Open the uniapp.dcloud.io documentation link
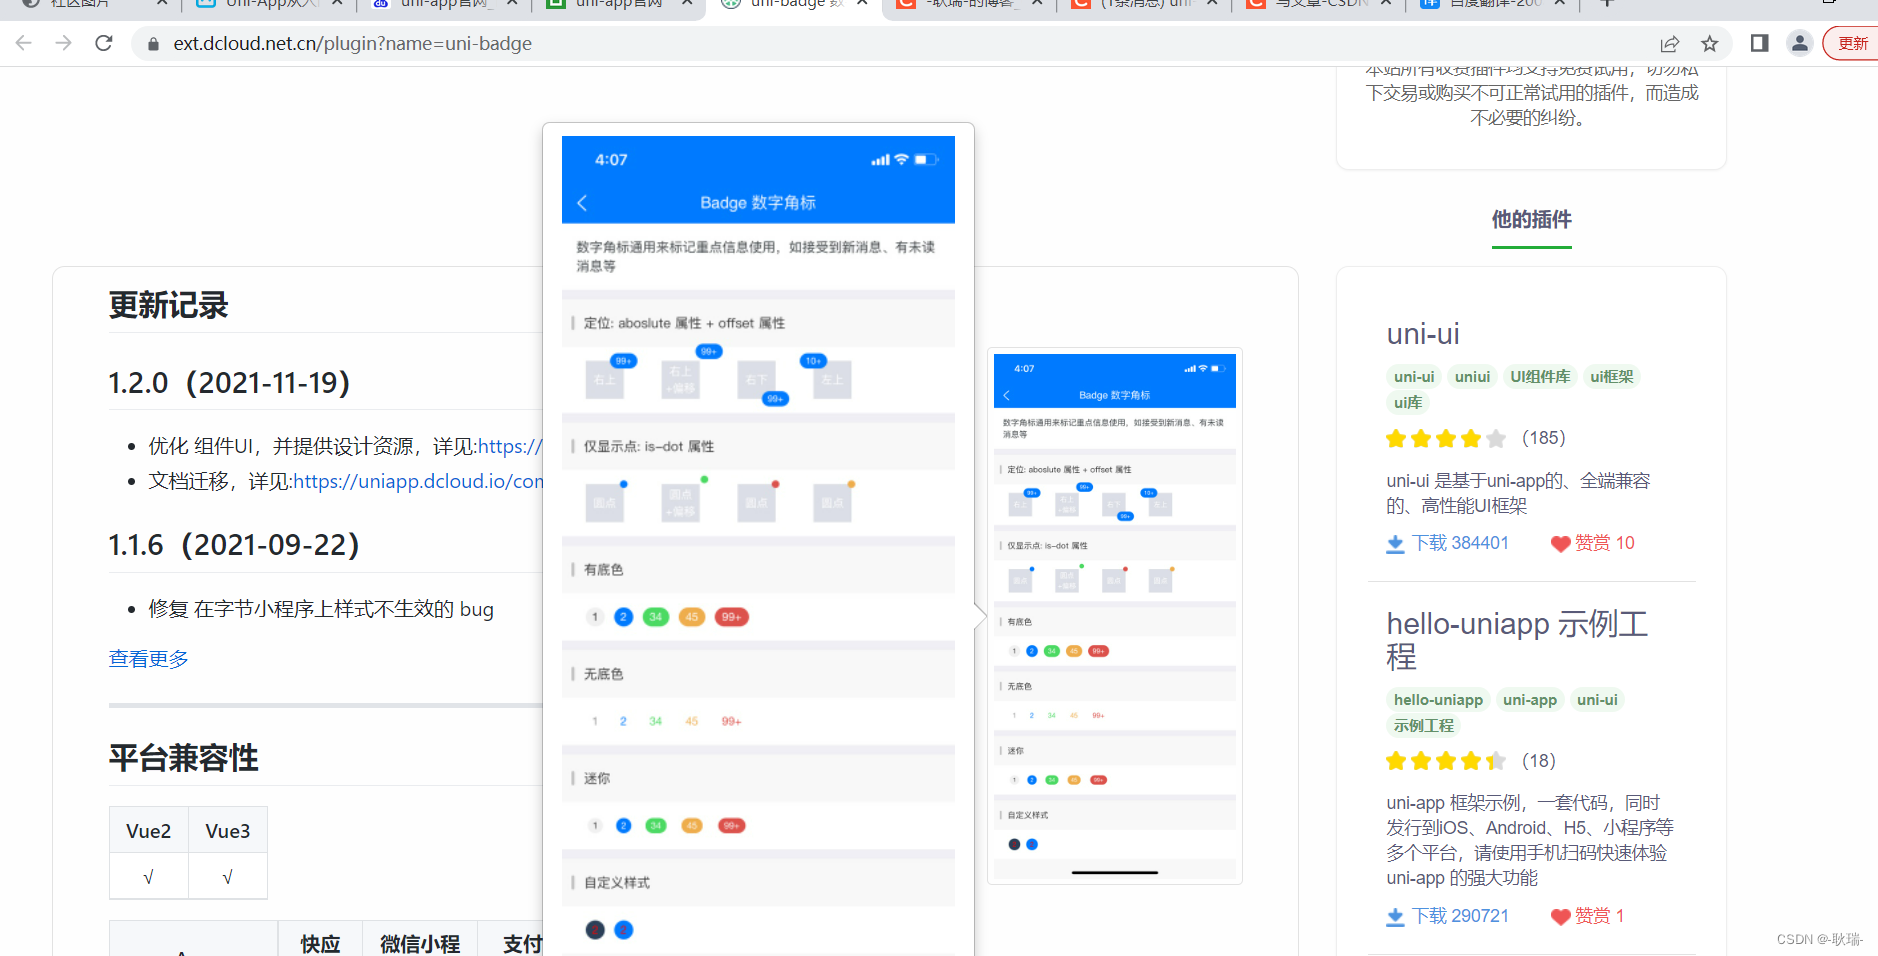 tap(418, 481)
